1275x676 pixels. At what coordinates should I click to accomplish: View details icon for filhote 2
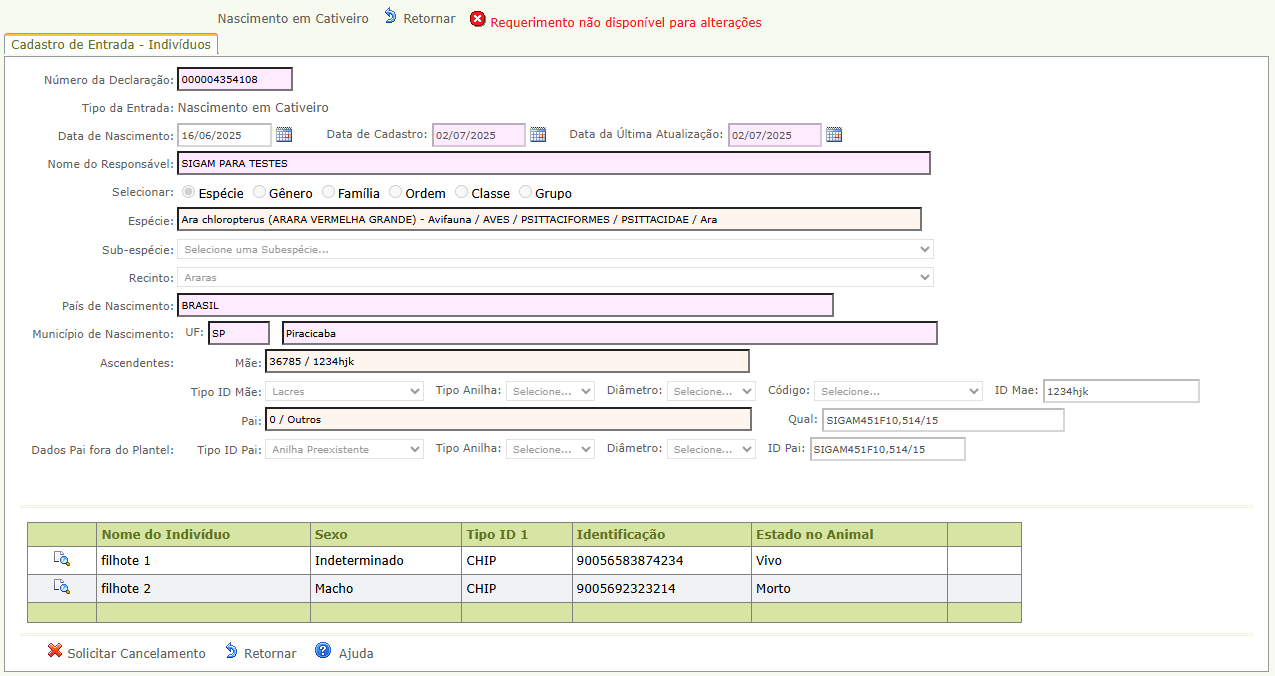(x=62, y=588)
